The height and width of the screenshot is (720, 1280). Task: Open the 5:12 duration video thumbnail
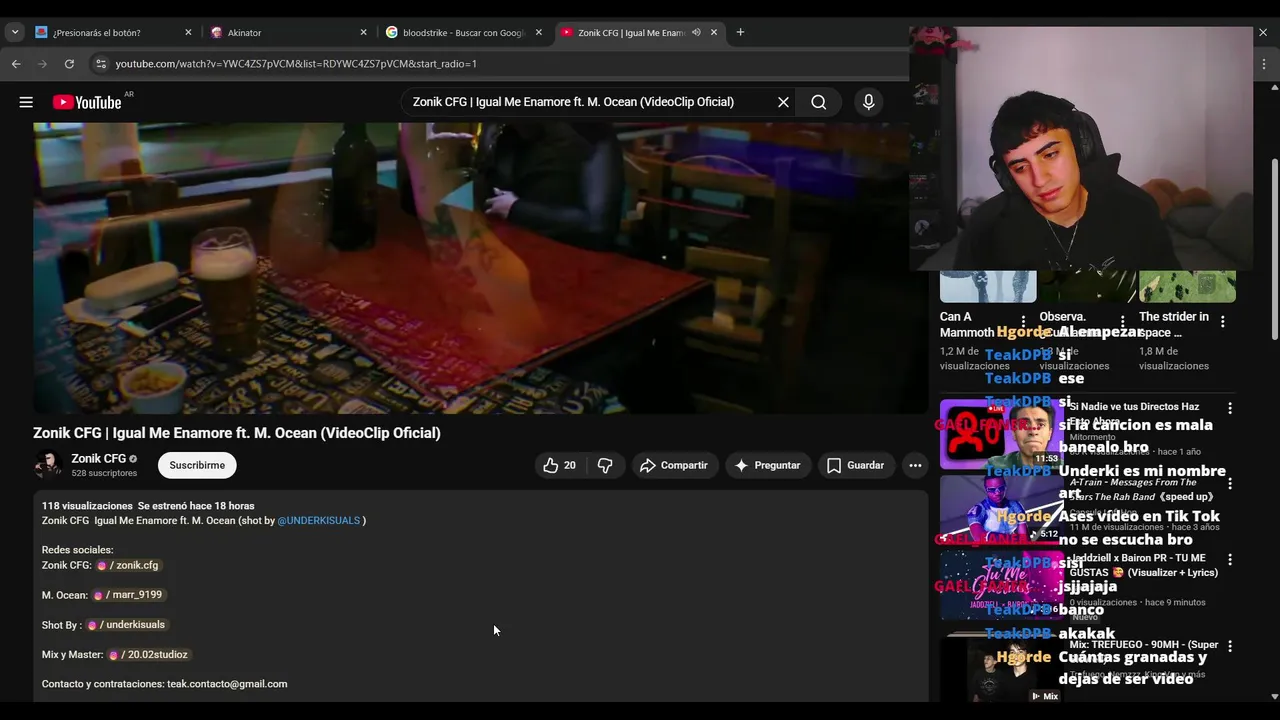[x=1001, y=509]
